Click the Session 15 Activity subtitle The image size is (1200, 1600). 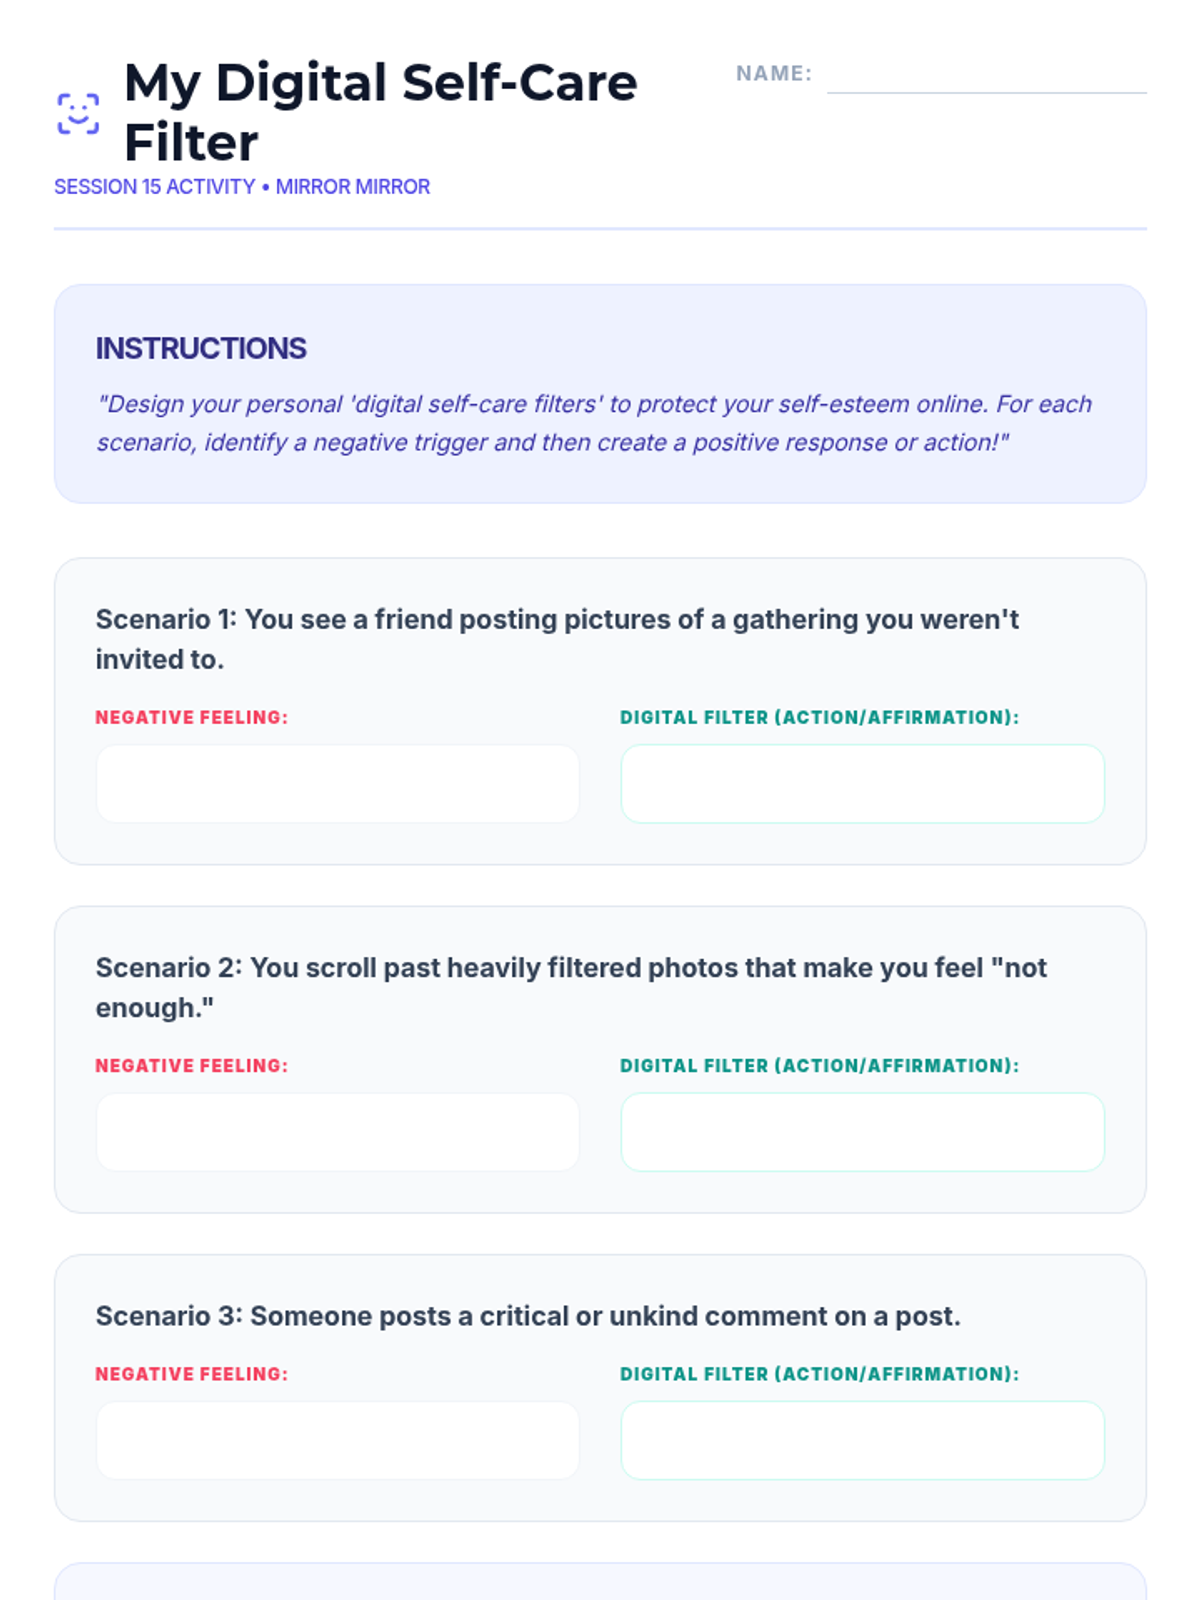coord(242,187)
